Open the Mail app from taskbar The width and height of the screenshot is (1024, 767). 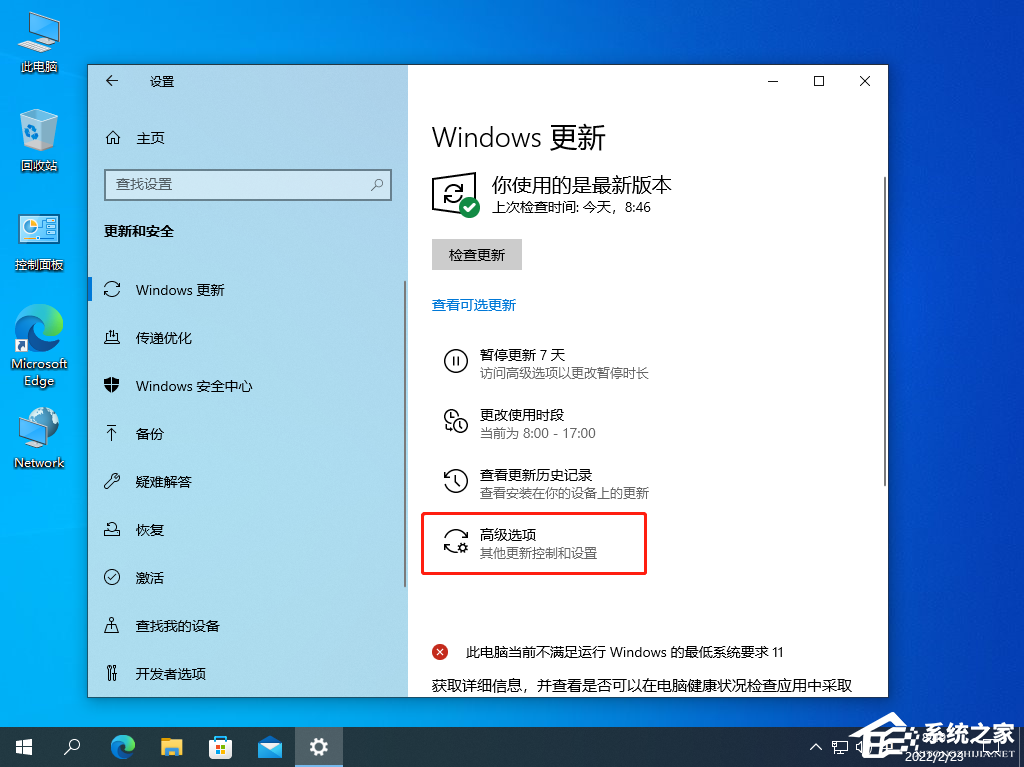point(270,747)
